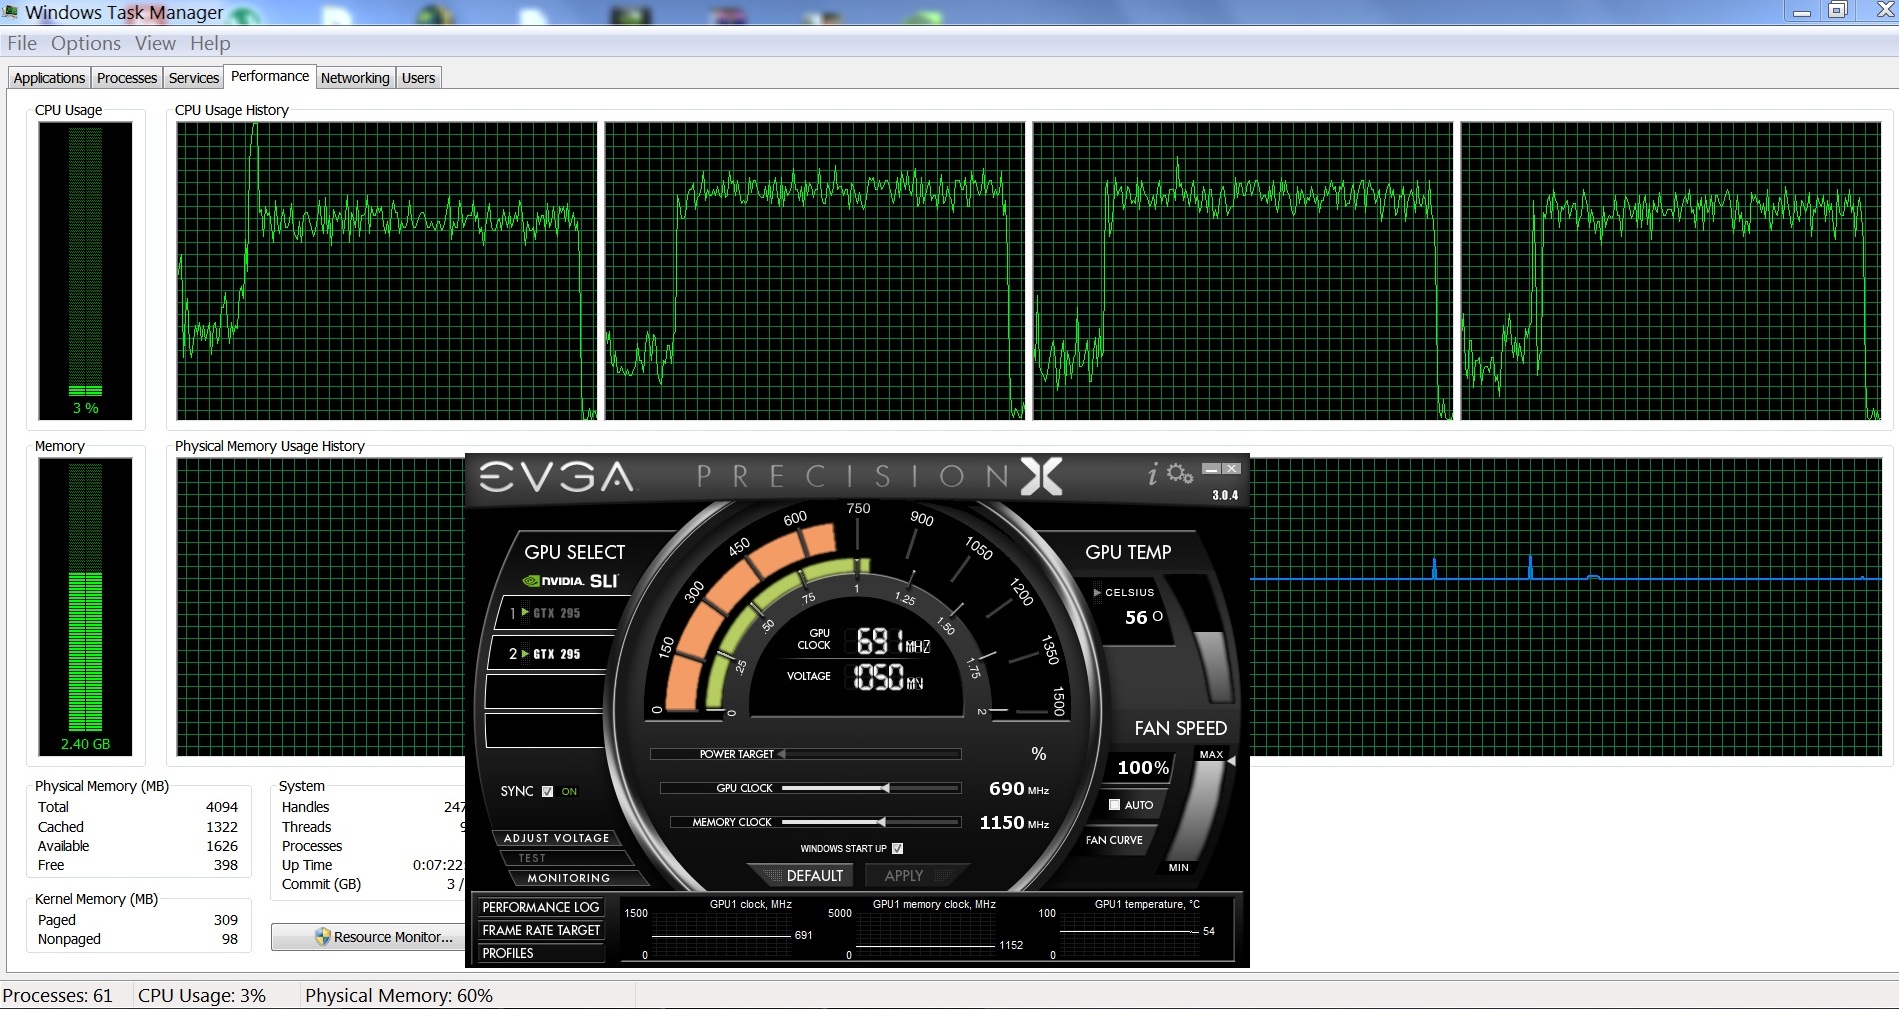Click the Fan Curve button
Viewport: 1899px width, 1009px height.
pyautogui.click(x=1114, y=840)
